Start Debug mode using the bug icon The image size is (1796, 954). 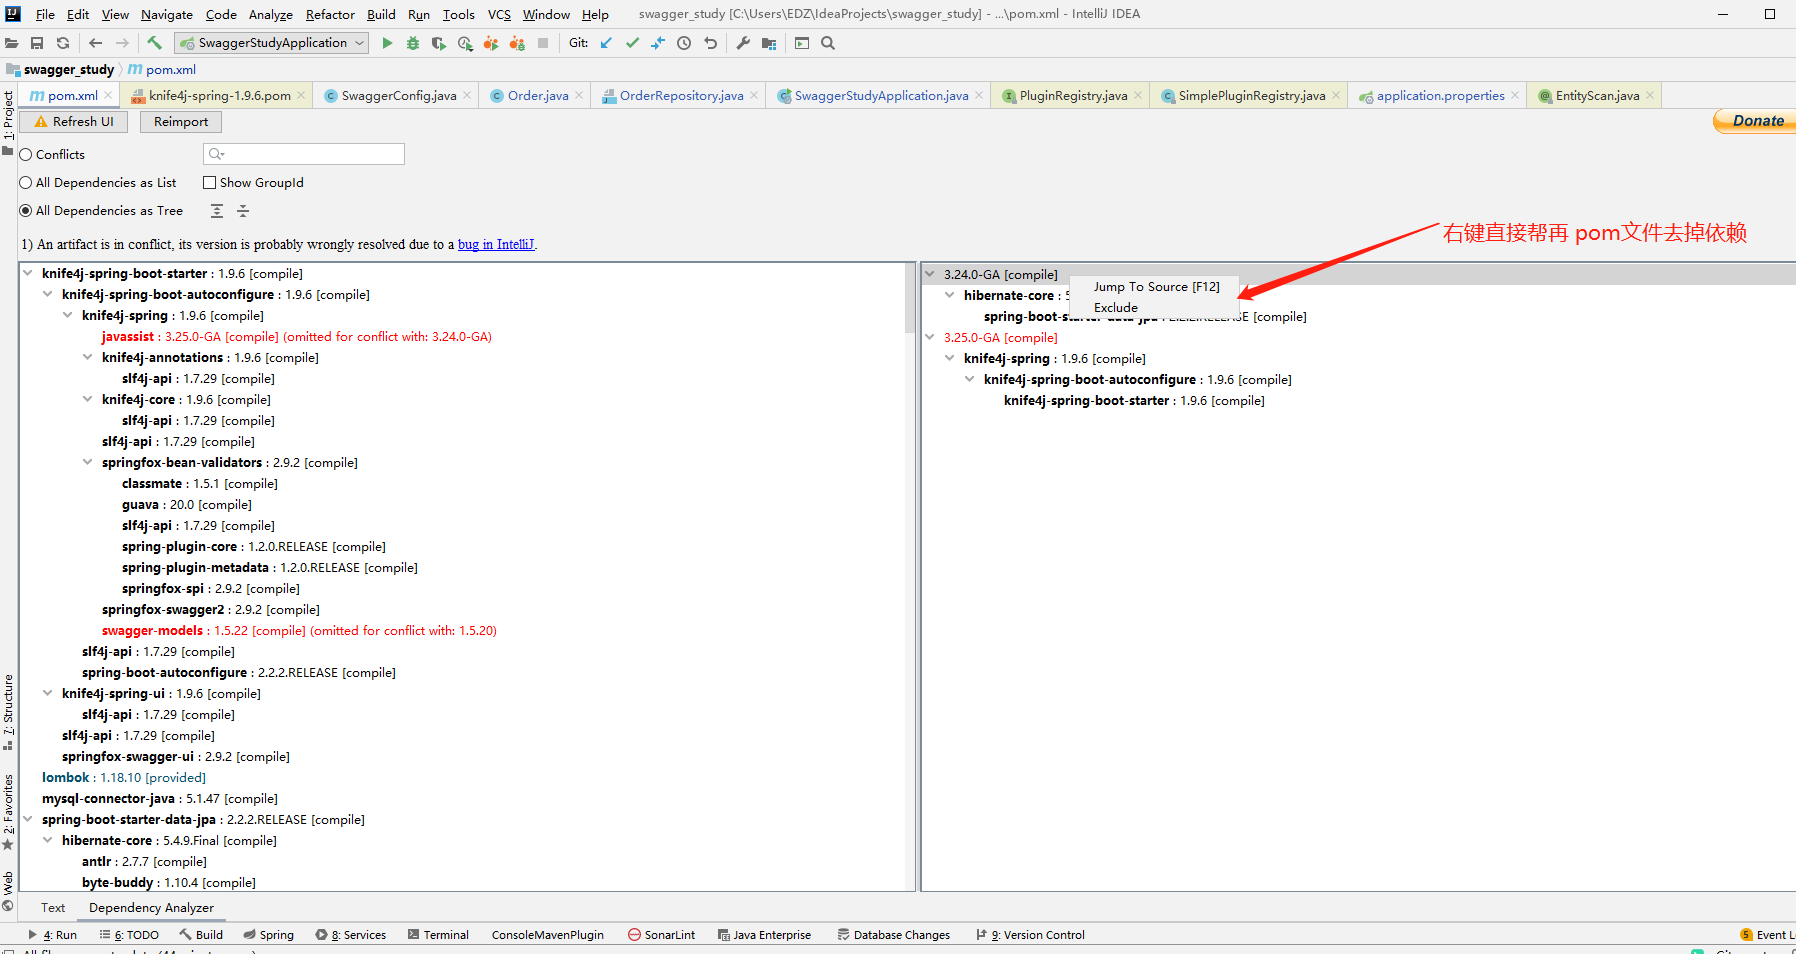(413, 43)
